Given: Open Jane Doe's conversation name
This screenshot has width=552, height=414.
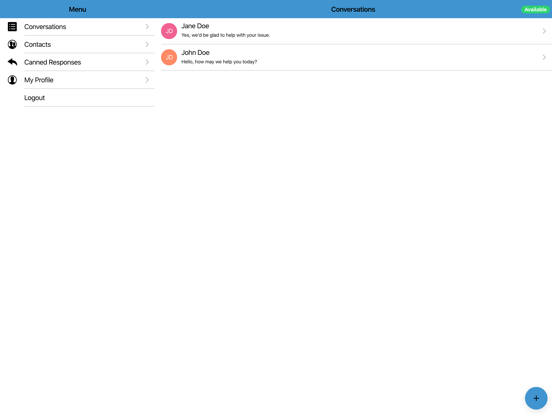Looking at the screenshot, I should 195,26.
